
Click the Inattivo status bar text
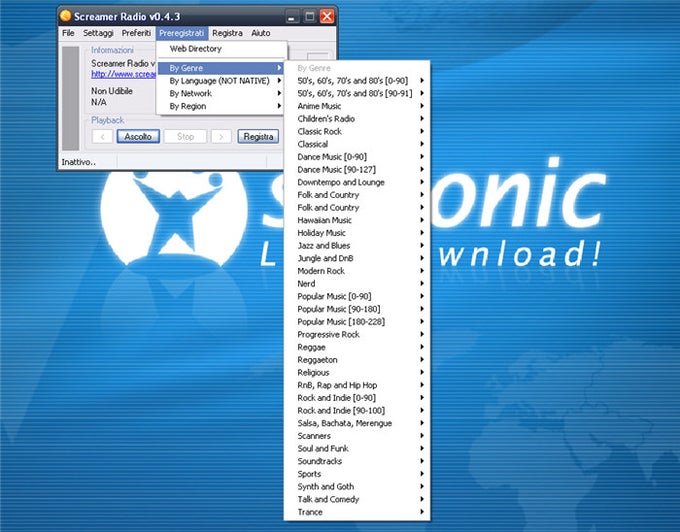point(78,162)
